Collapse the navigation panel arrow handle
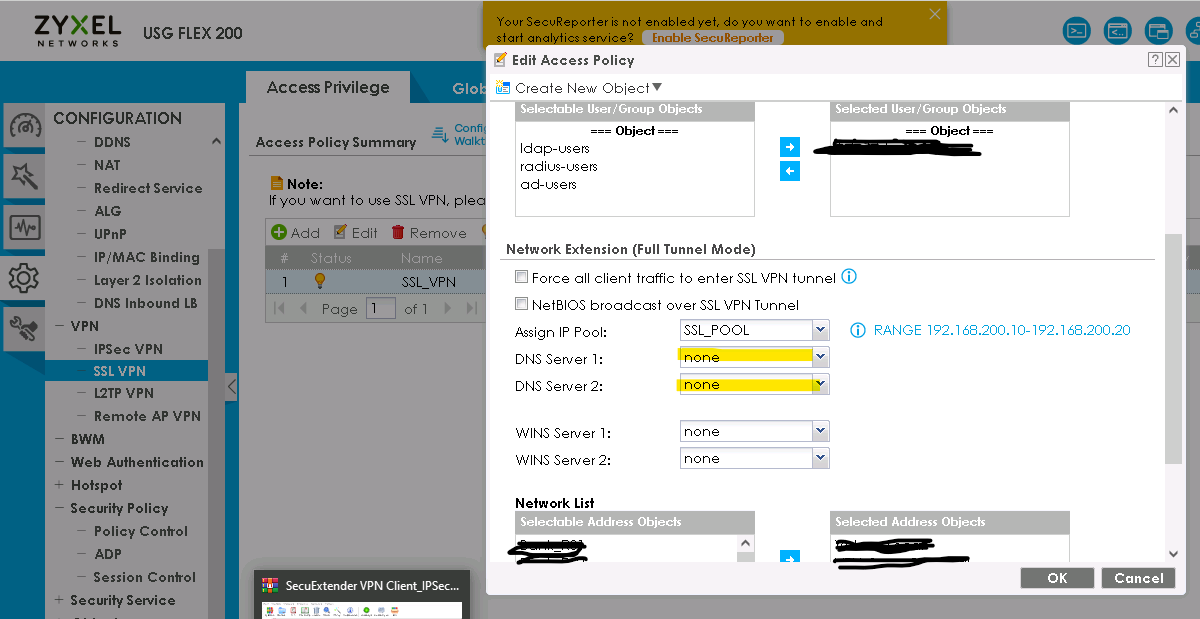1200x619 pixels. click(232, 386)
